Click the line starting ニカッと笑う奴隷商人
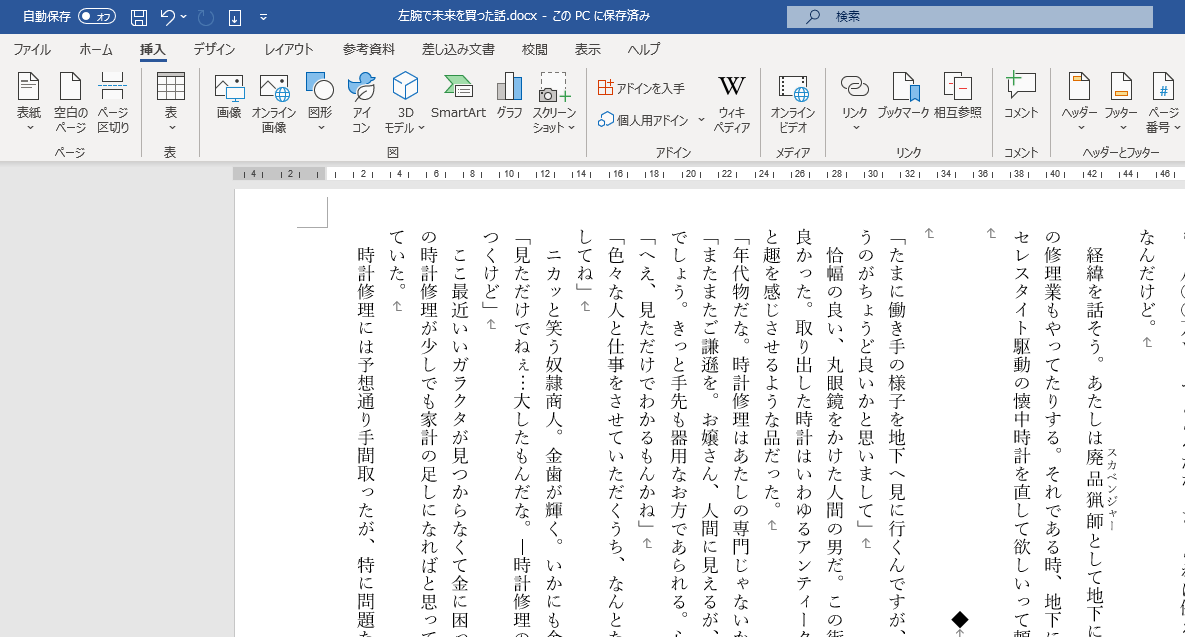This screenshot has height=637, width=1185. click(555, 440)
